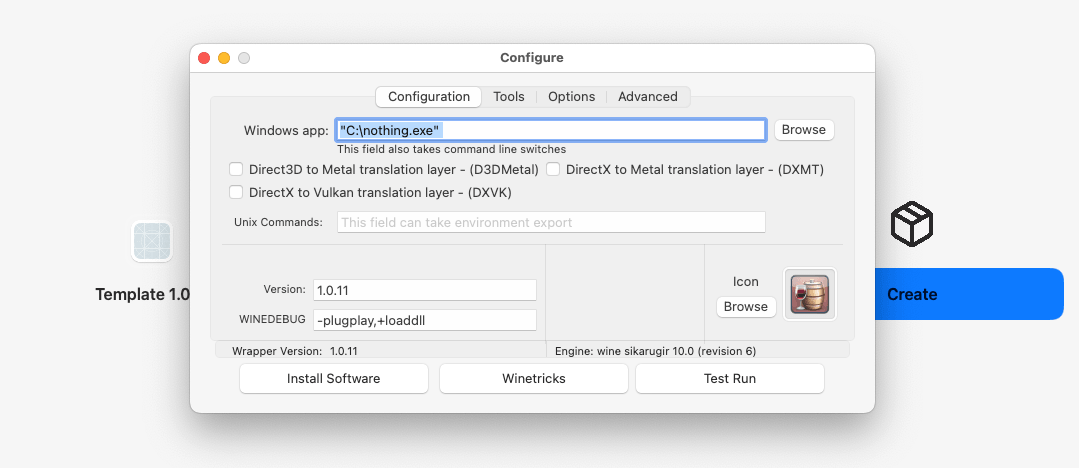Click the package box icon above Create

(911, 224)
